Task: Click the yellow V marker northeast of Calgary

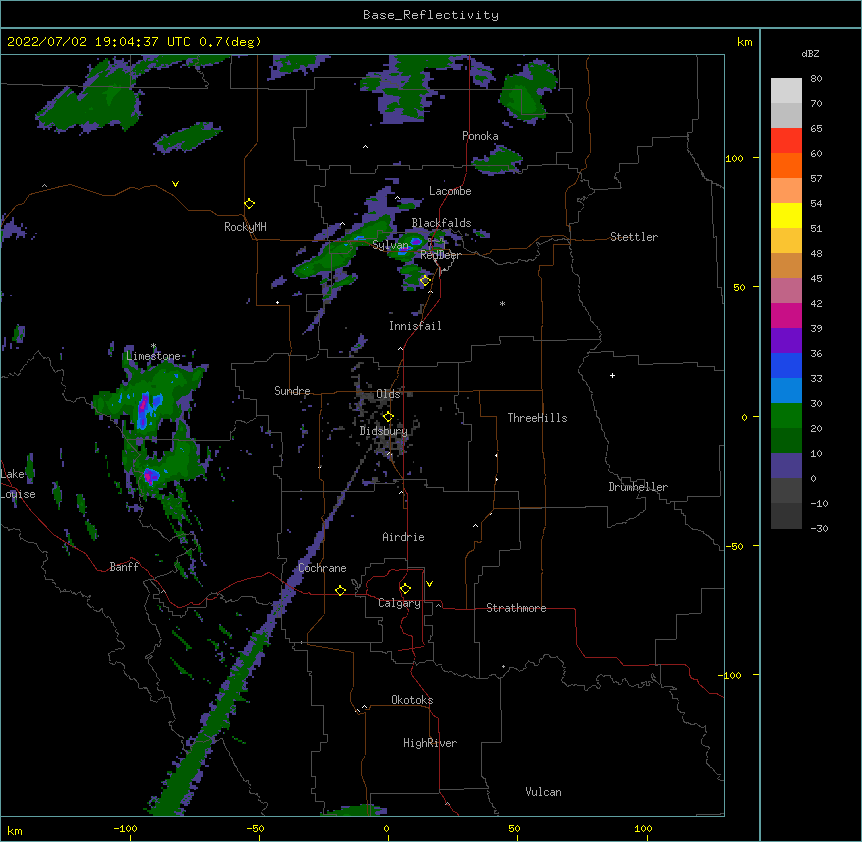Action: pos(429,584)
